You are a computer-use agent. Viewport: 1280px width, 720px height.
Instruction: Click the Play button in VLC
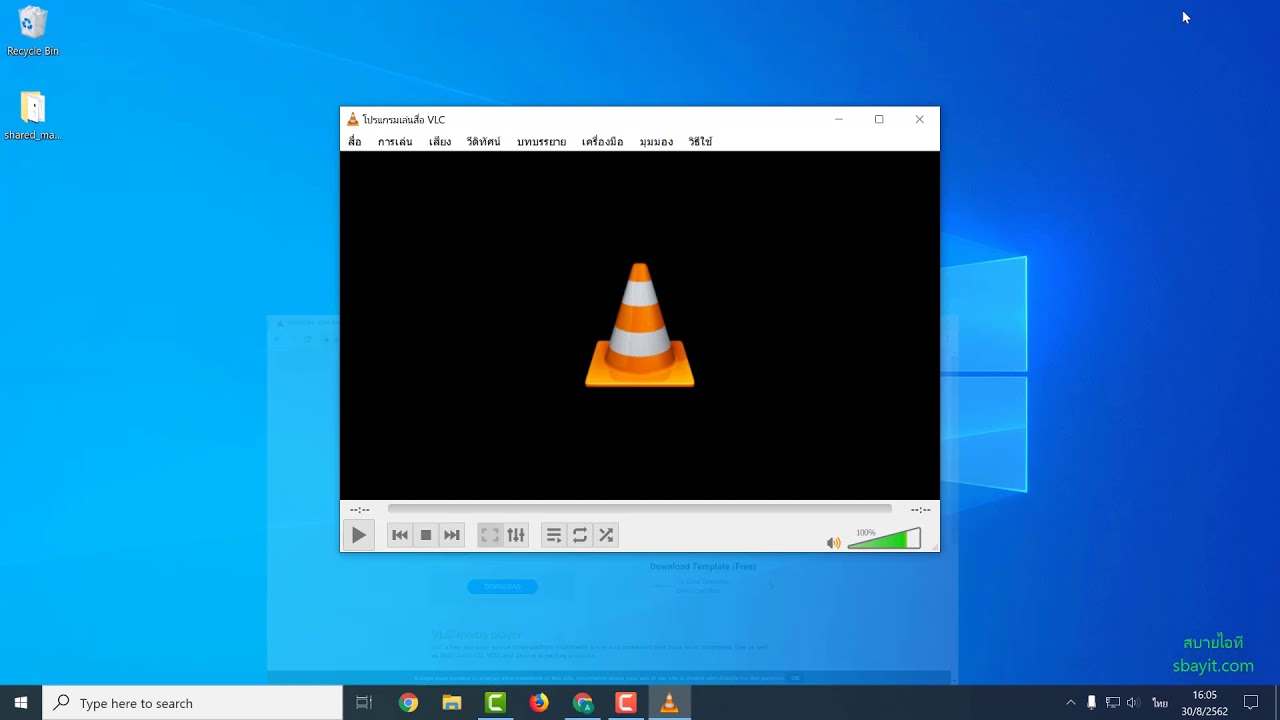point(358,535)
